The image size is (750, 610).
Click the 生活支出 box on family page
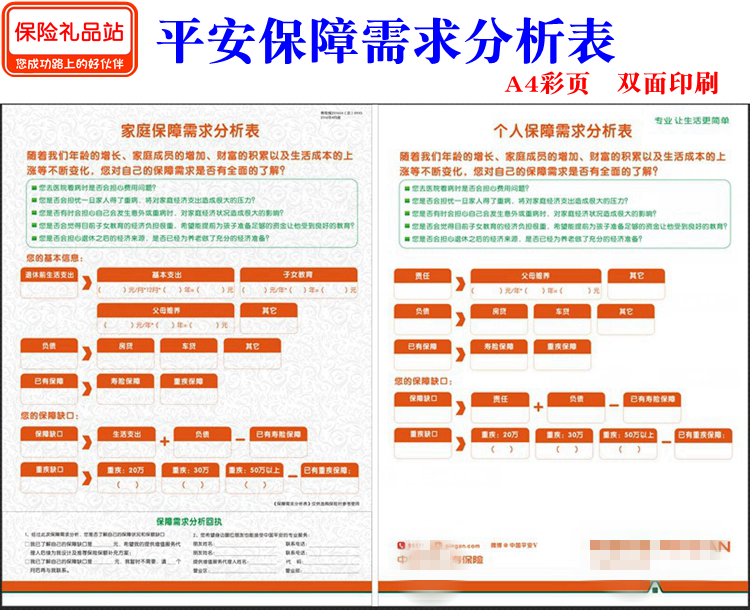(126, 442)
